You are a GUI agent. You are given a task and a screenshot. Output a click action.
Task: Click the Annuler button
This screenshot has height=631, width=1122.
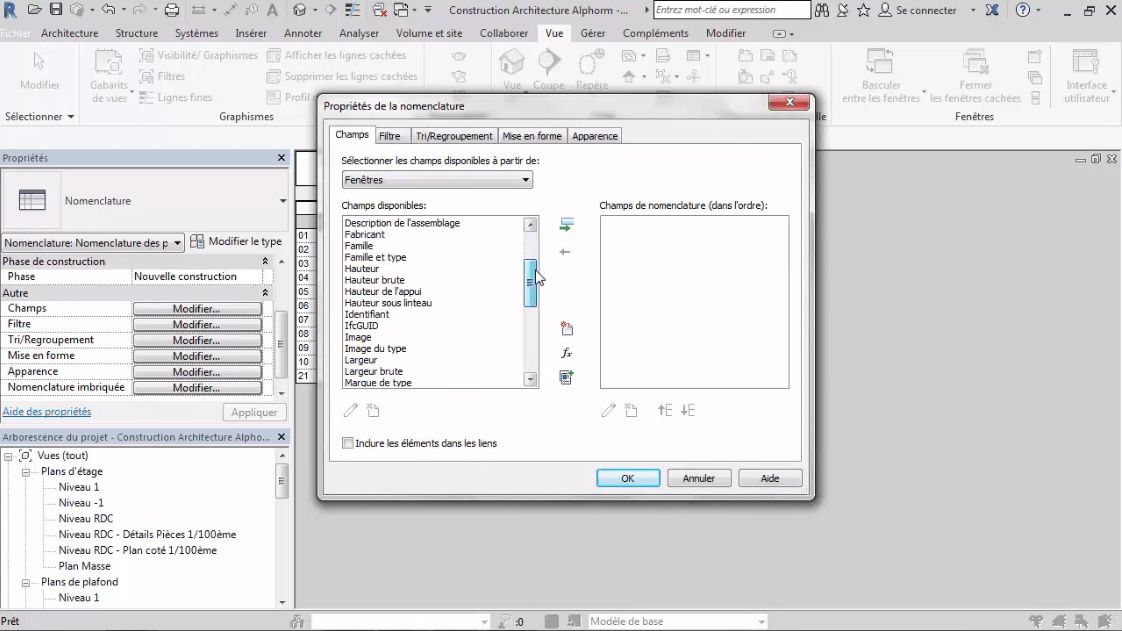click(698, 478)
